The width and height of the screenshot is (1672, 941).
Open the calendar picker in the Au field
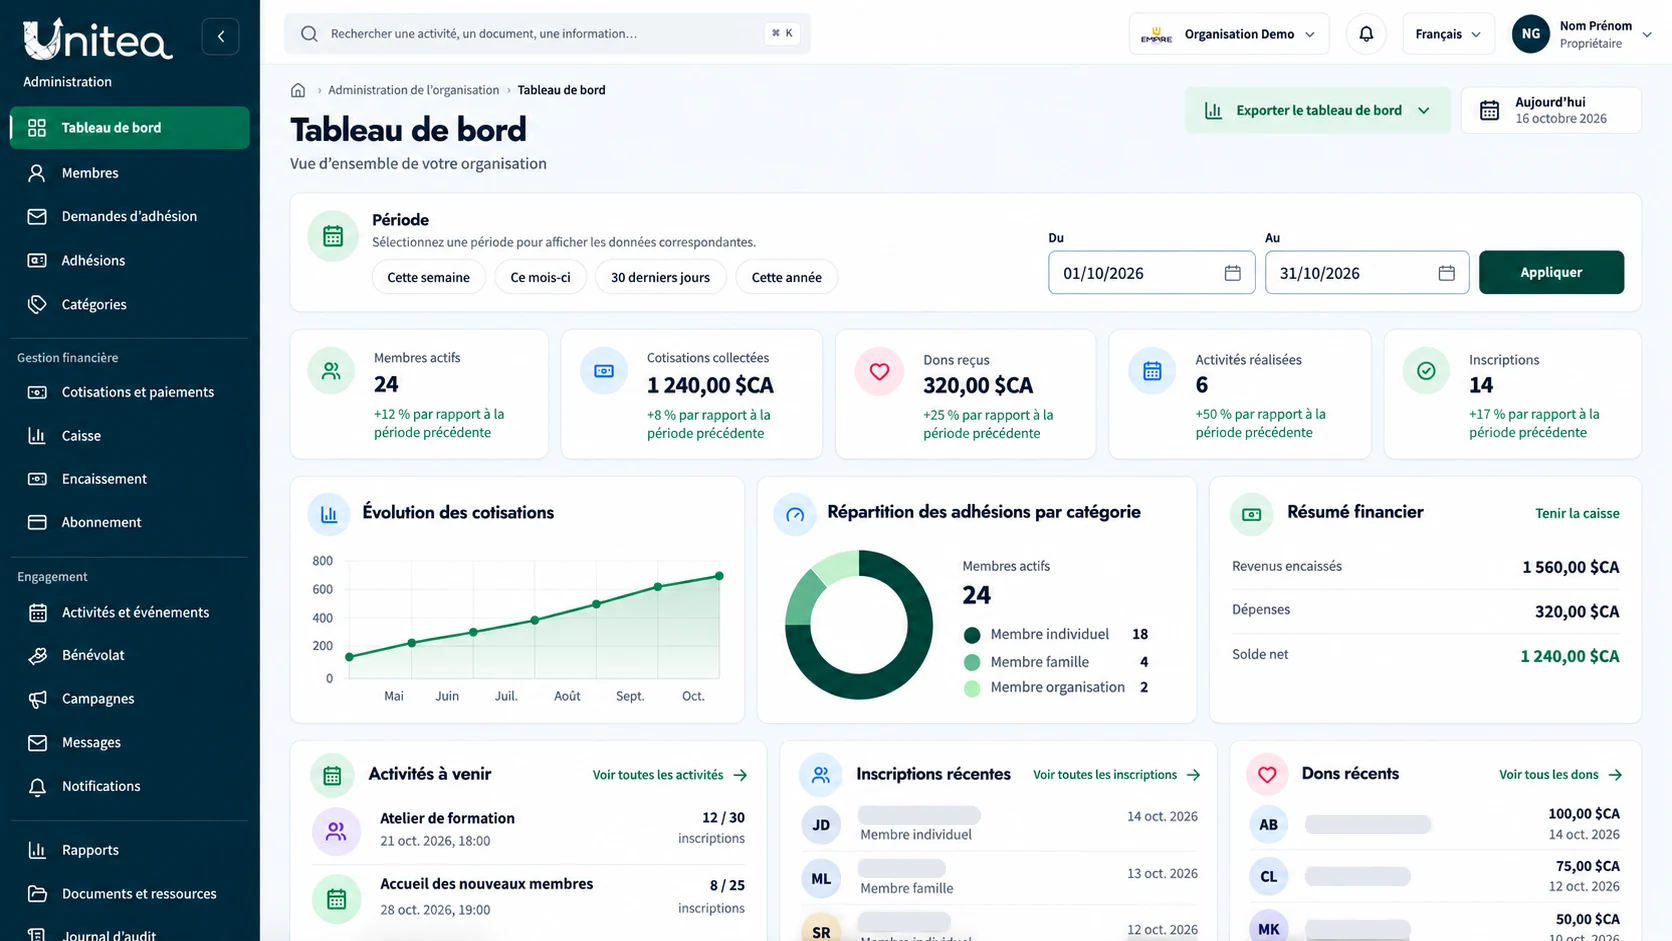click(1446, 273)
